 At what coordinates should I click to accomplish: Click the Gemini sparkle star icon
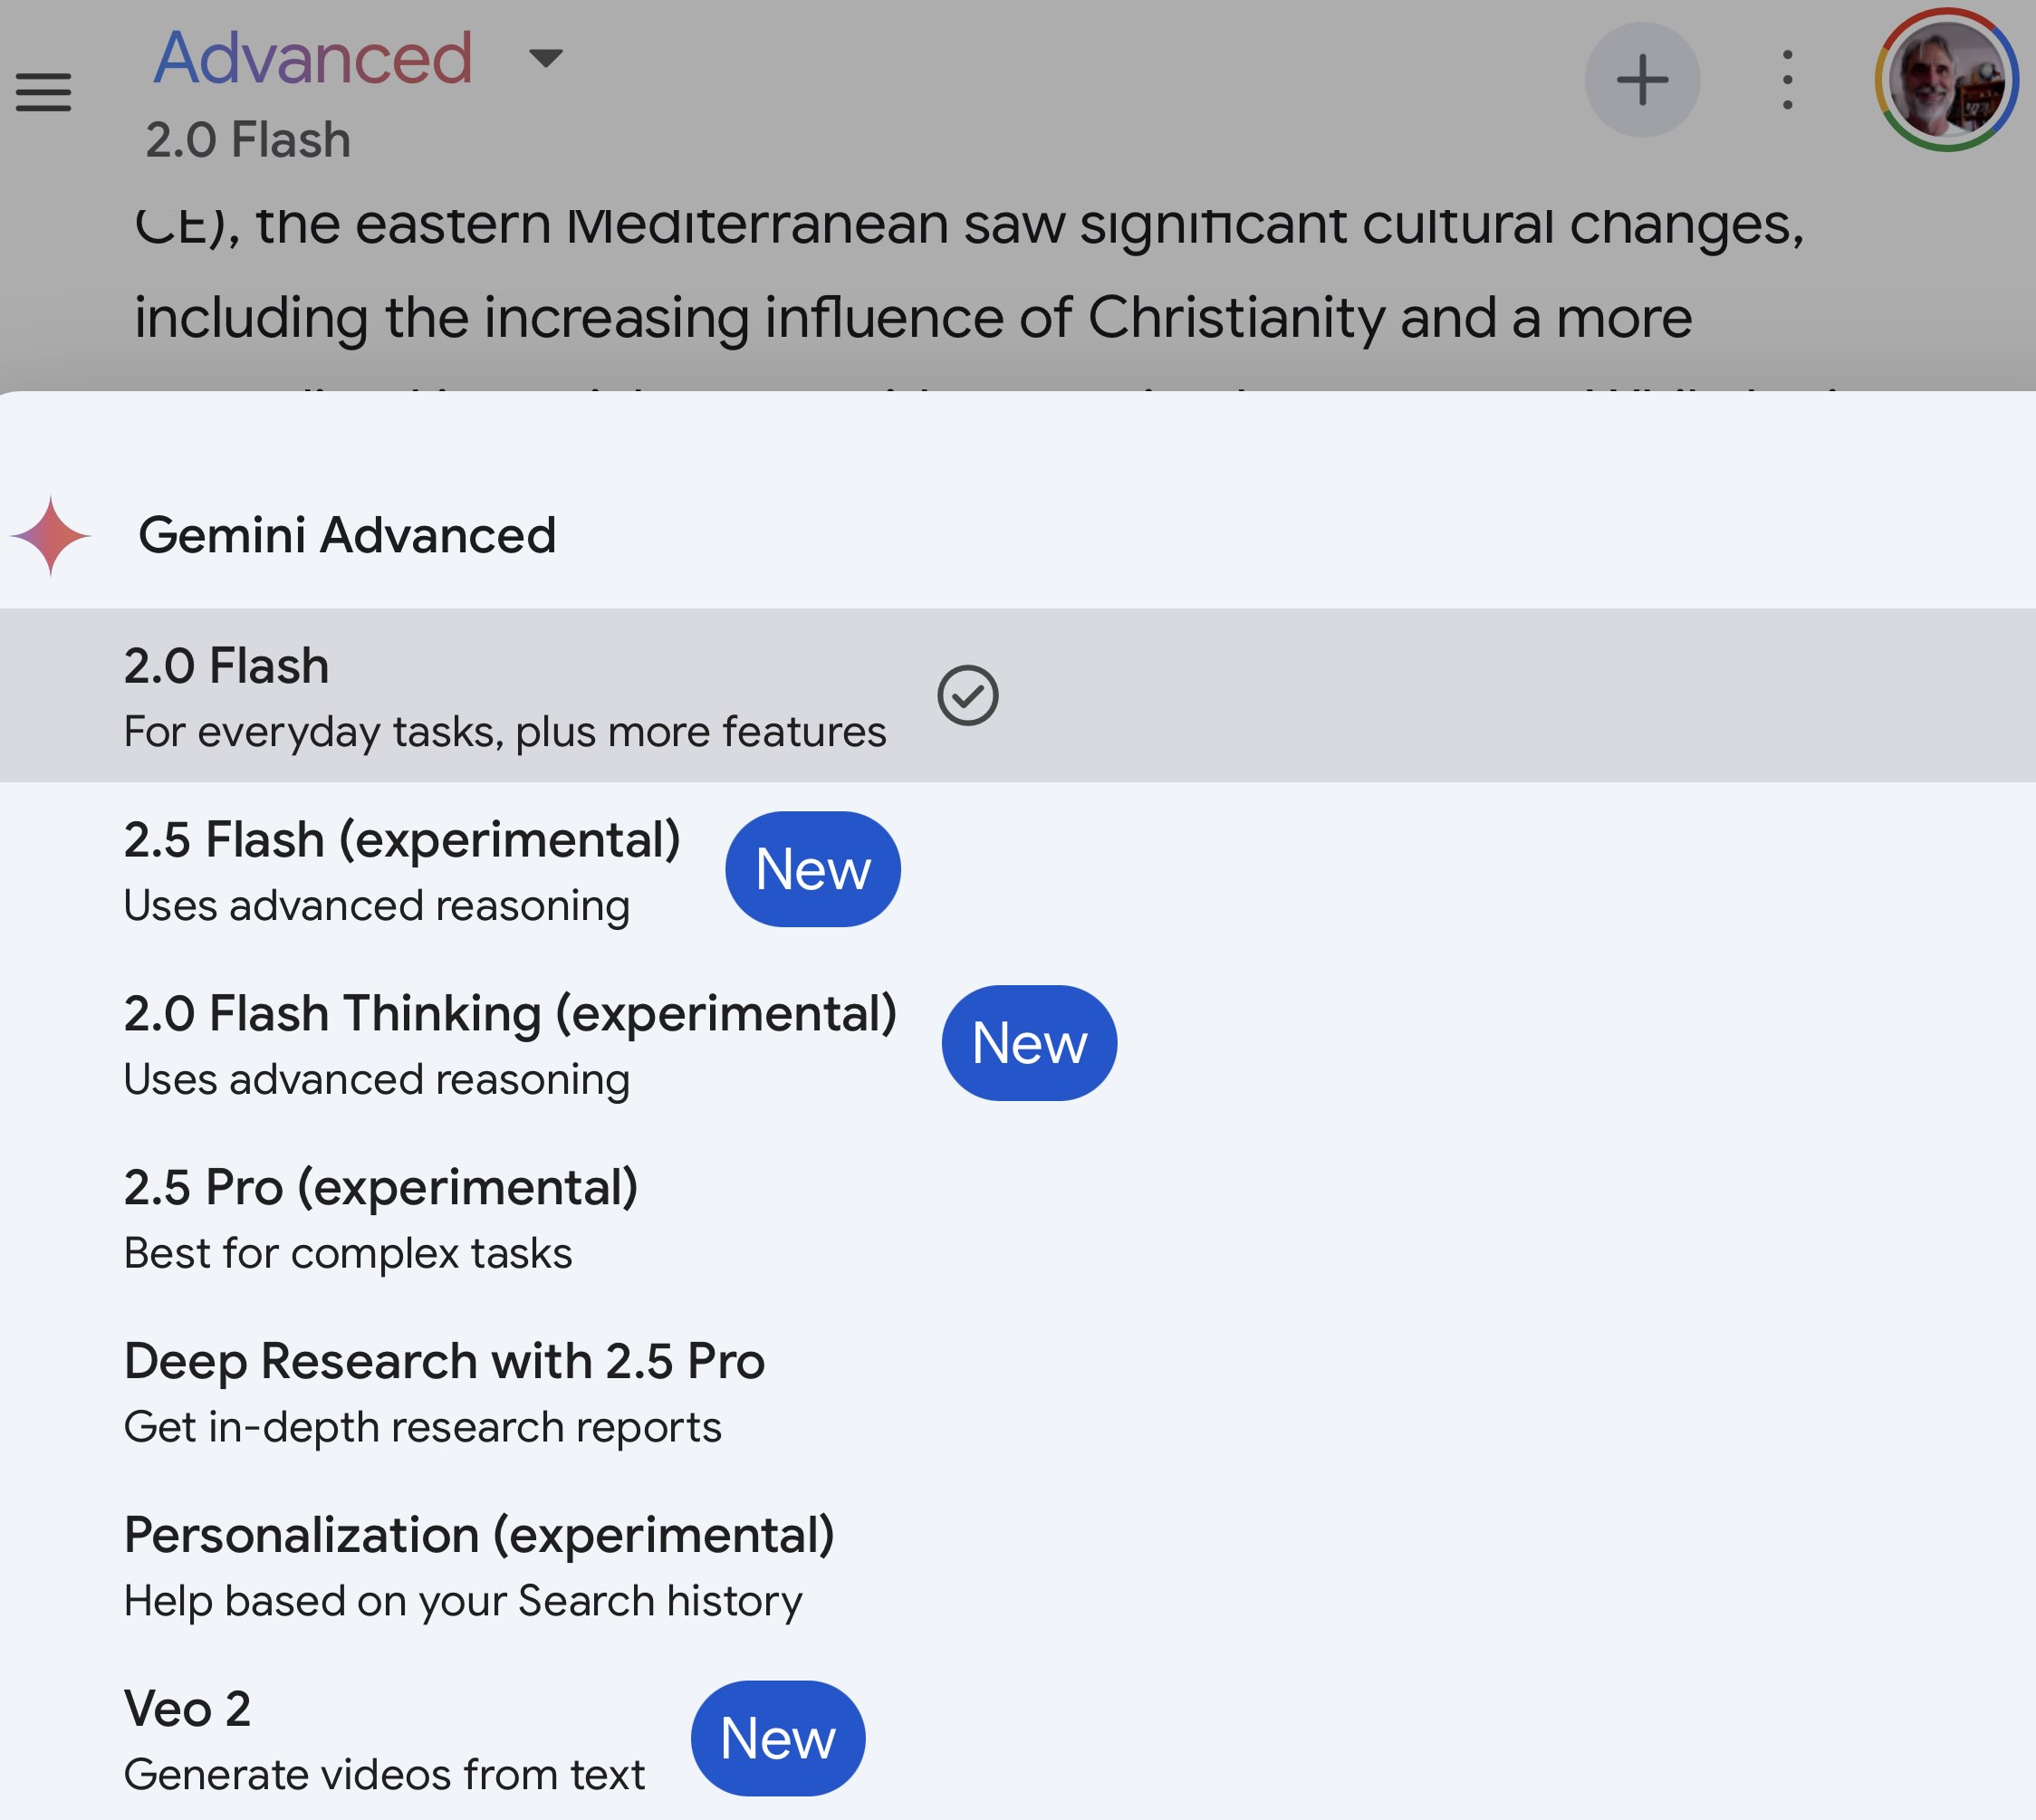click(51, 536)
